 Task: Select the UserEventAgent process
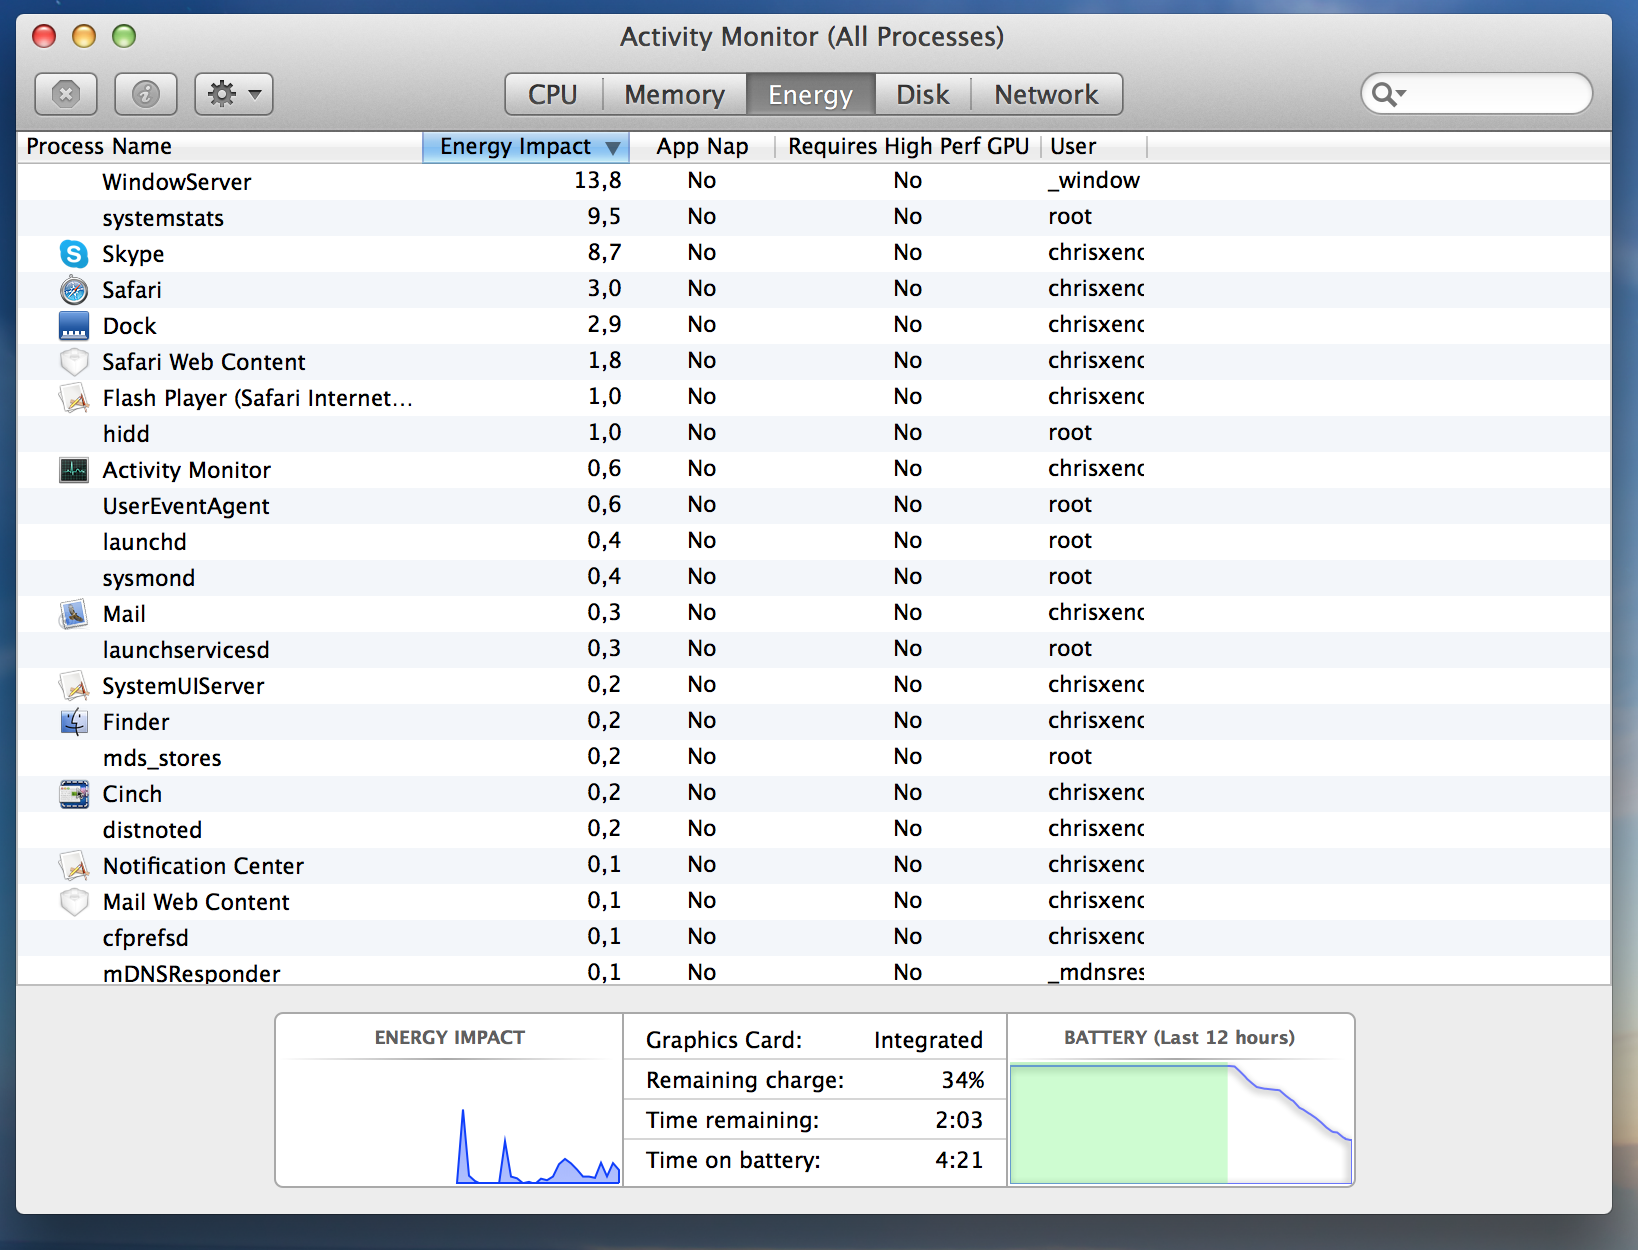coord(186,506)
